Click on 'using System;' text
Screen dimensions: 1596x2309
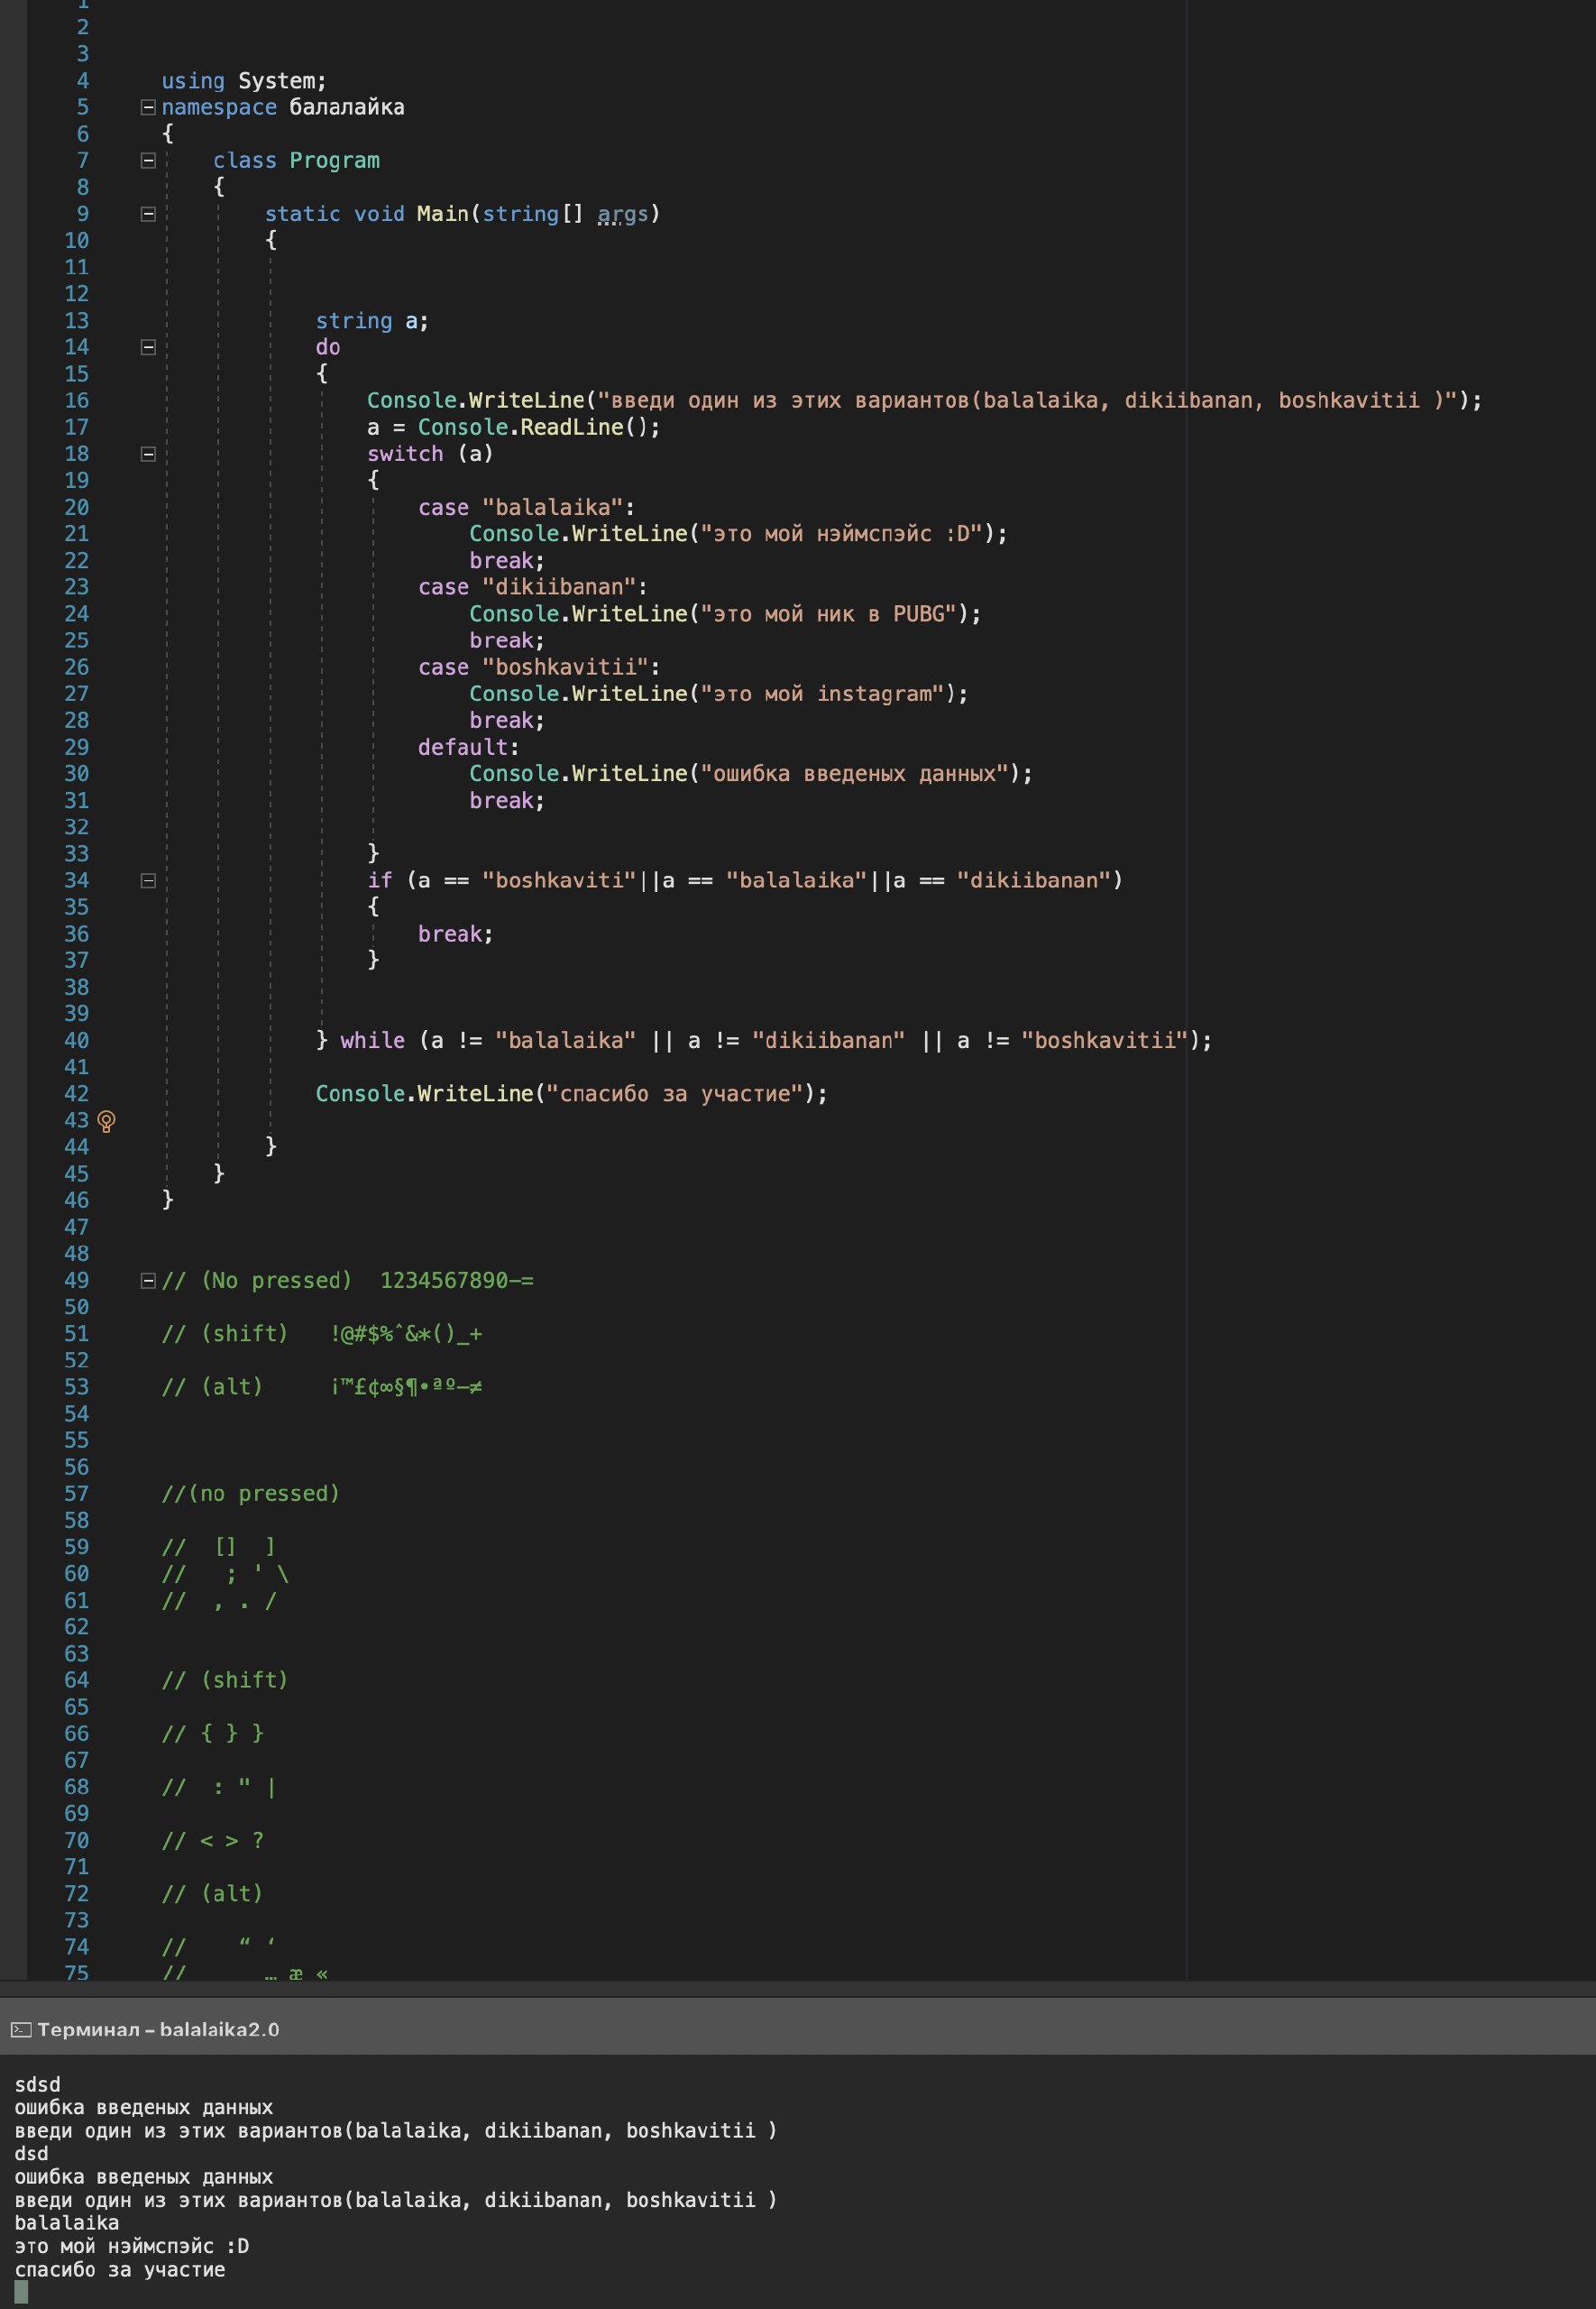244,81
